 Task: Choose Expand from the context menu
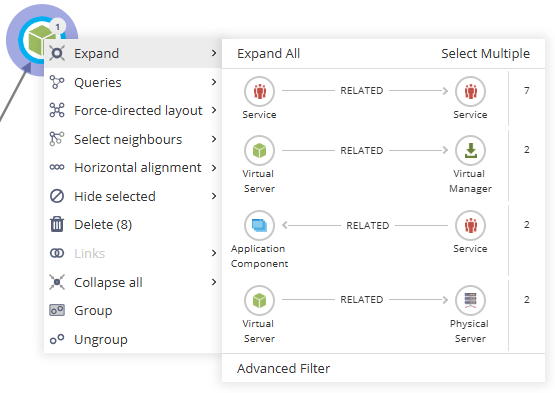[x=133, y=53]
